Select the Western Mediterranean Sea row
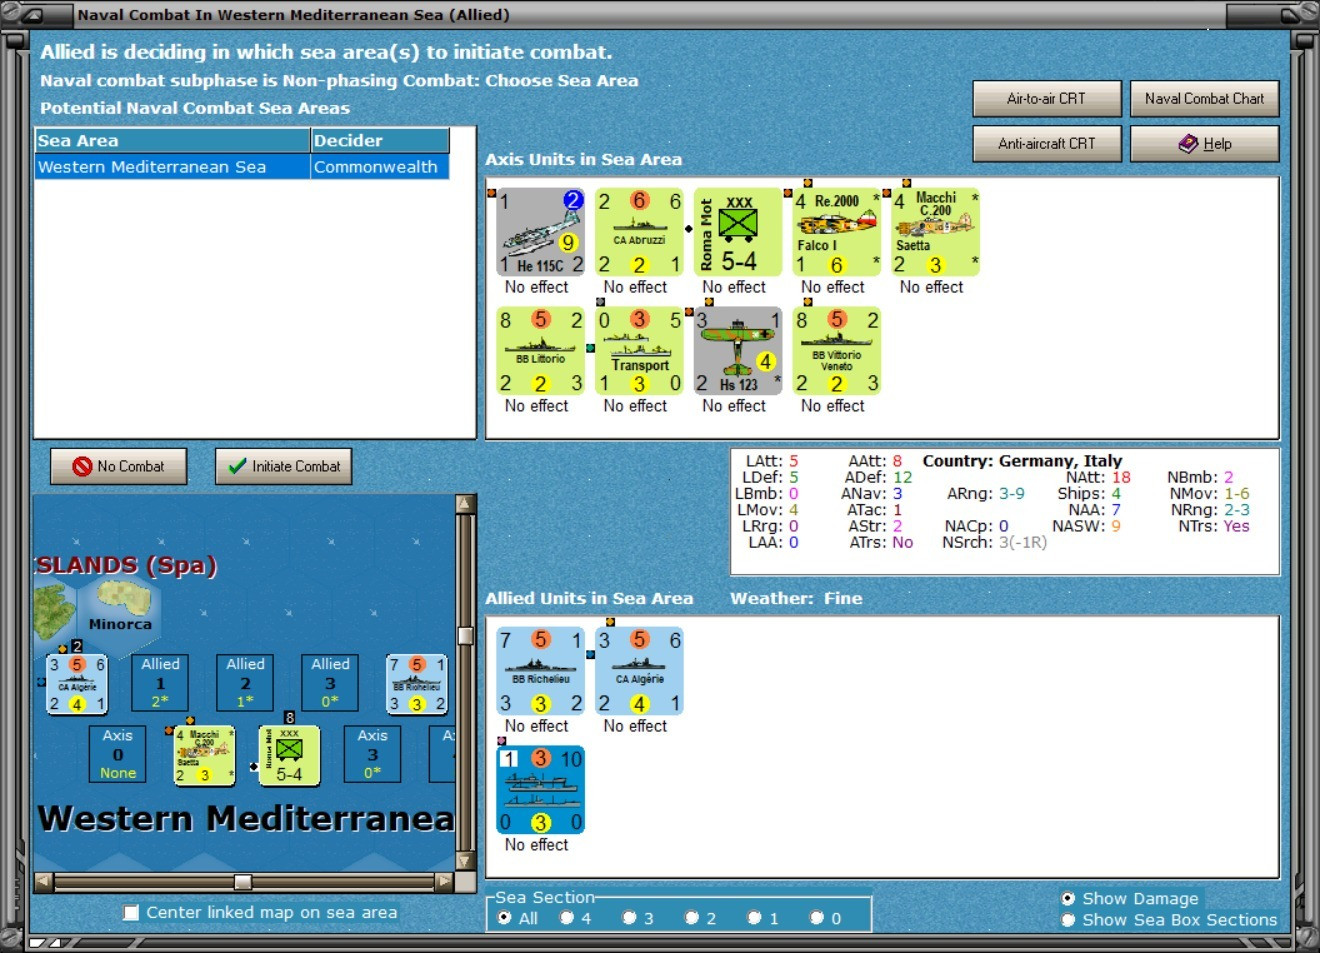The image size is (1320, 953). click(x=242, y=167)
